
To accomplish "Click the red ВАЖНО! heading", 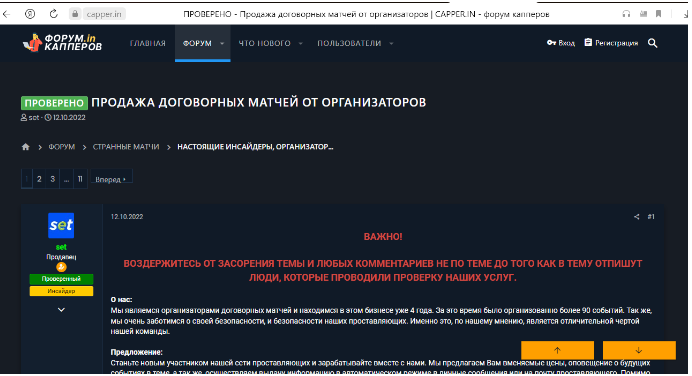I will 383,237.
